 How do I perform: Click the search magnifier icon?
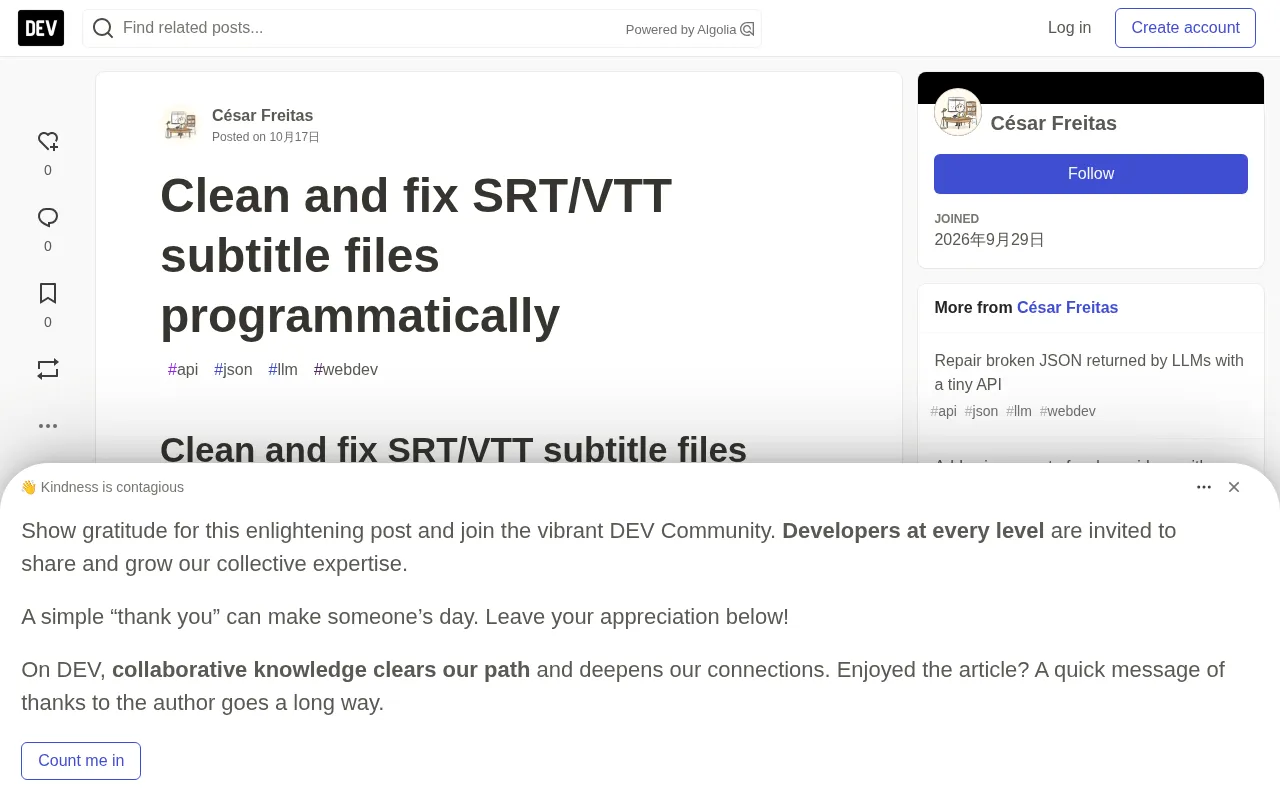103,28
